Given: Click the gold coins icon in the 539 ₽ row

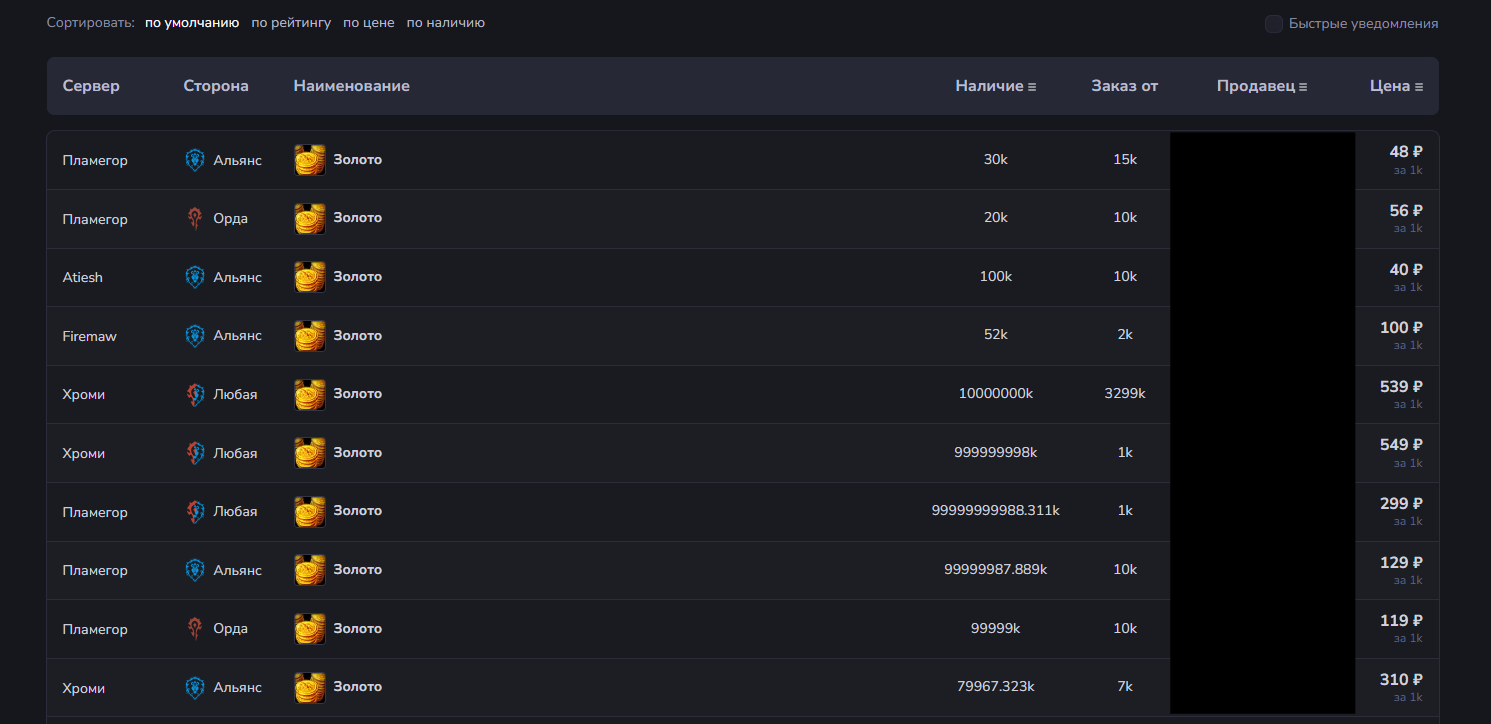Looking at the screenshot, I should click(310, 394).
